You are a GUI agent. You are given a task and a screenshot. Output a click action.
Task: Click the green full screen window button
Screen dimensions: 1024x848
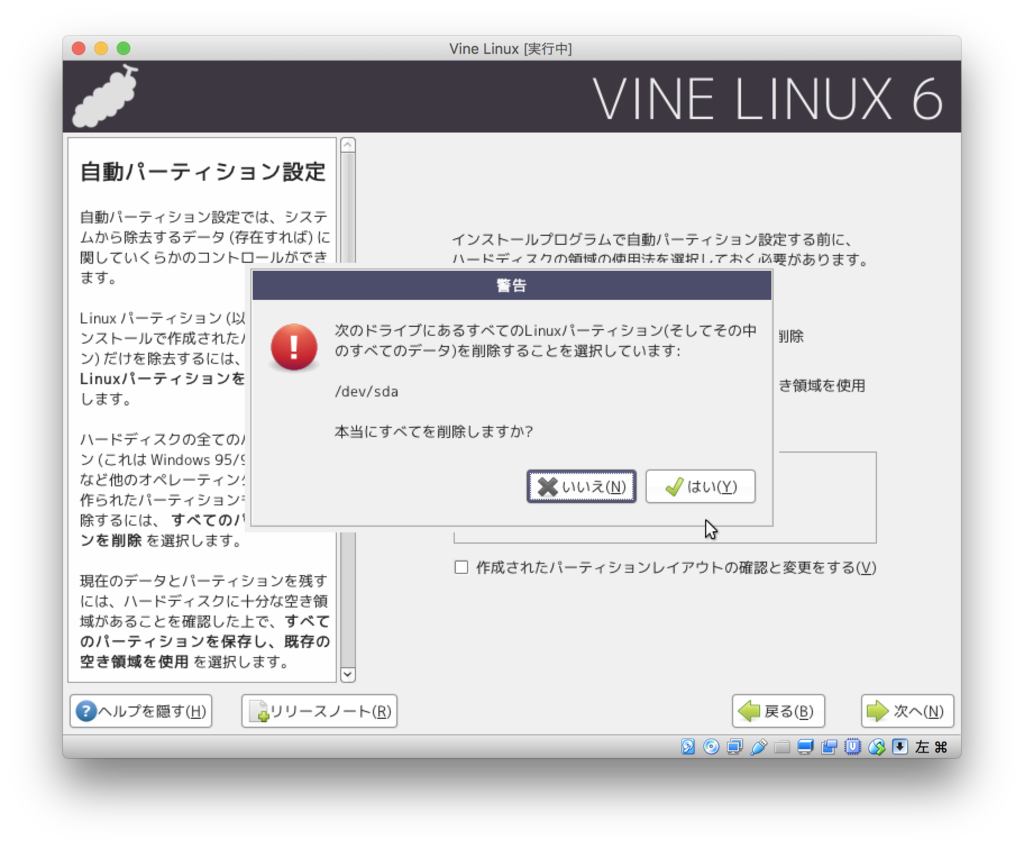click(x=123, y=48)
